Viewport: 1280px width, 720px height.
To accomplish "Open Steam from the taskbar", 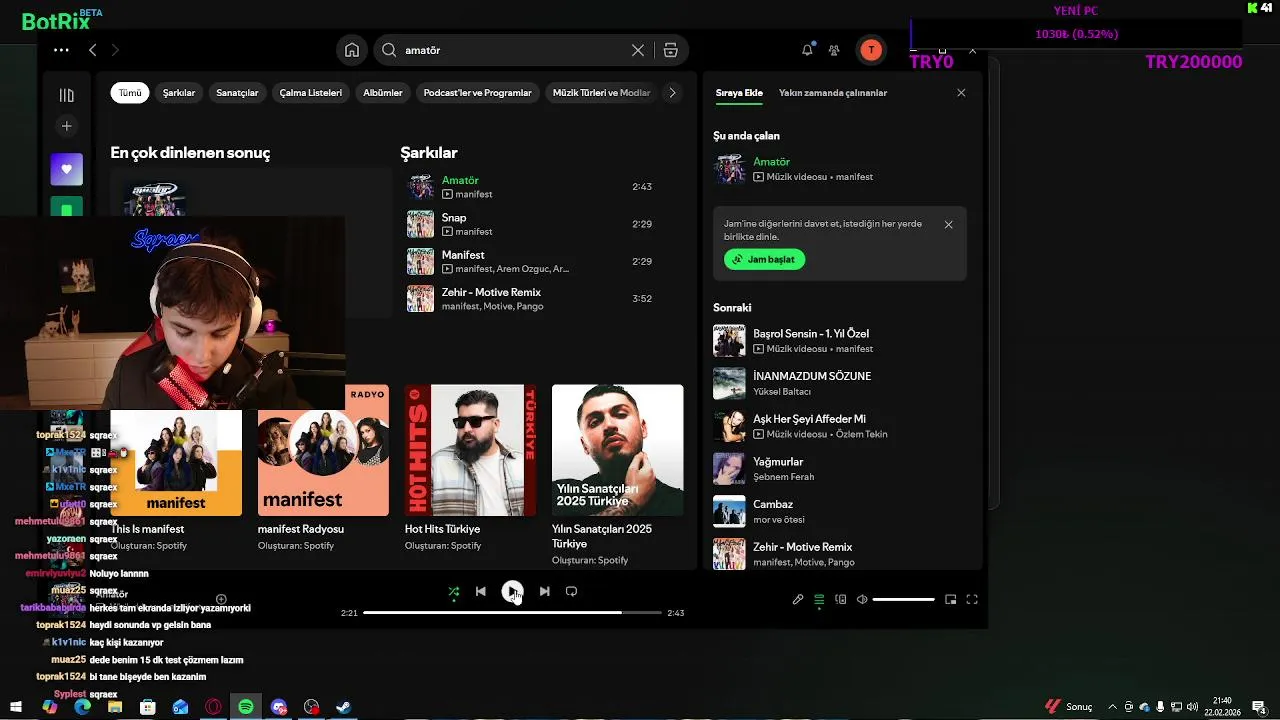I will (x=344, y=707).
